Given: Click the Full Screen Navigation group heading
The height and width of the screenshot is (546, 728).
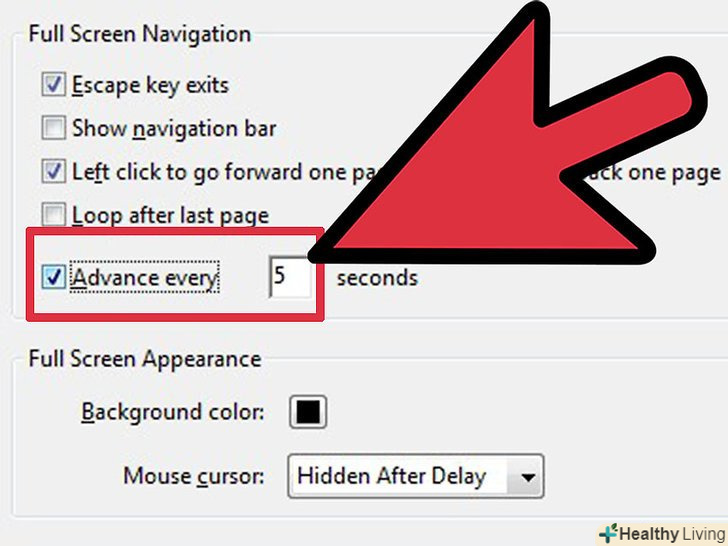Looking at the screenshot, I should point(140,34).
